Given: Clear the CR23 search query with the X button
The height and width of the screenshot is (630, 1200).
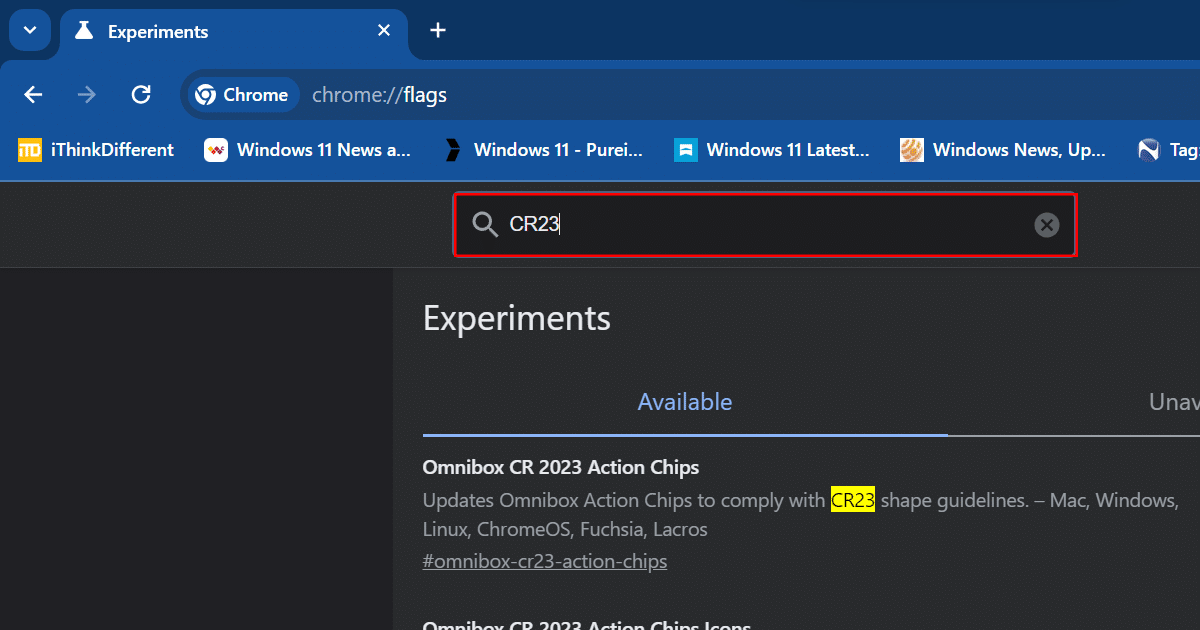Looking at the screenshot, I should [1046, 224].
